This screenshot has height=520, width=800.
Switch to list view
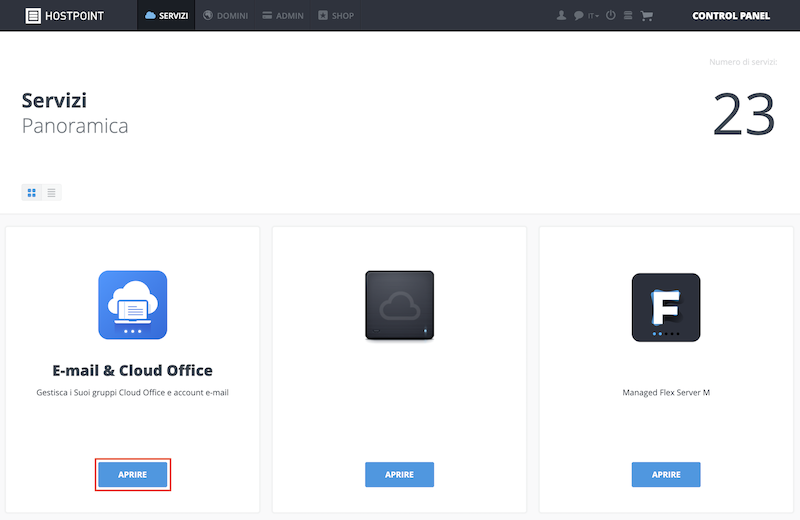(52, 192)
